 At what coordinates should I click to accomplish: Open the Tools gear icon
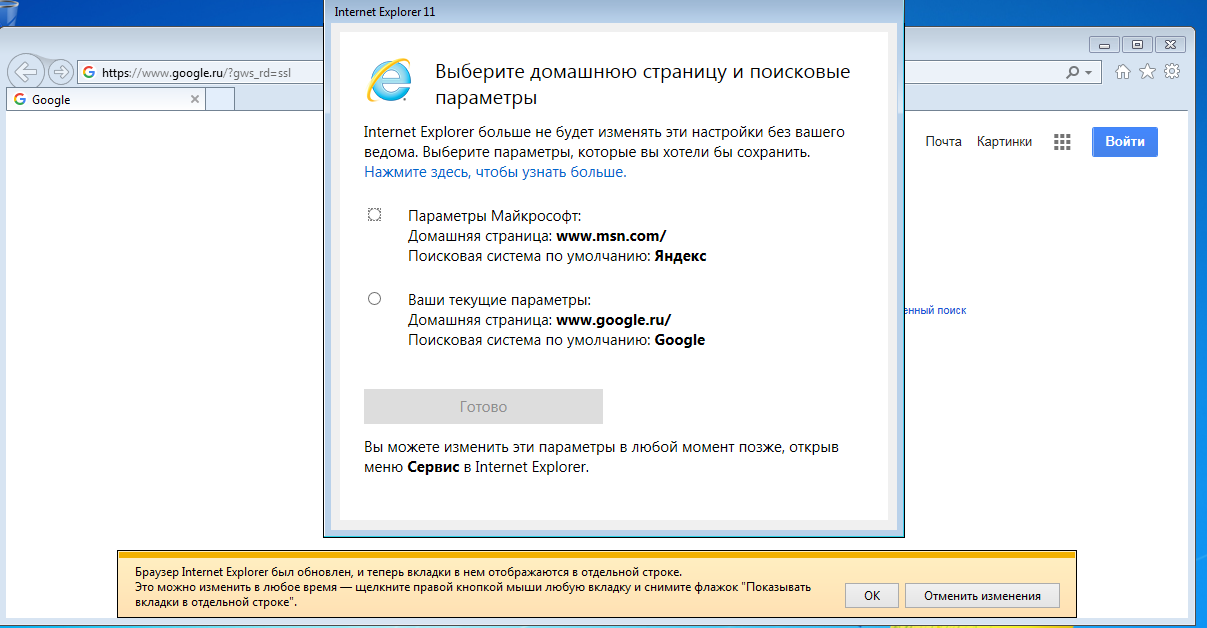1173,72
